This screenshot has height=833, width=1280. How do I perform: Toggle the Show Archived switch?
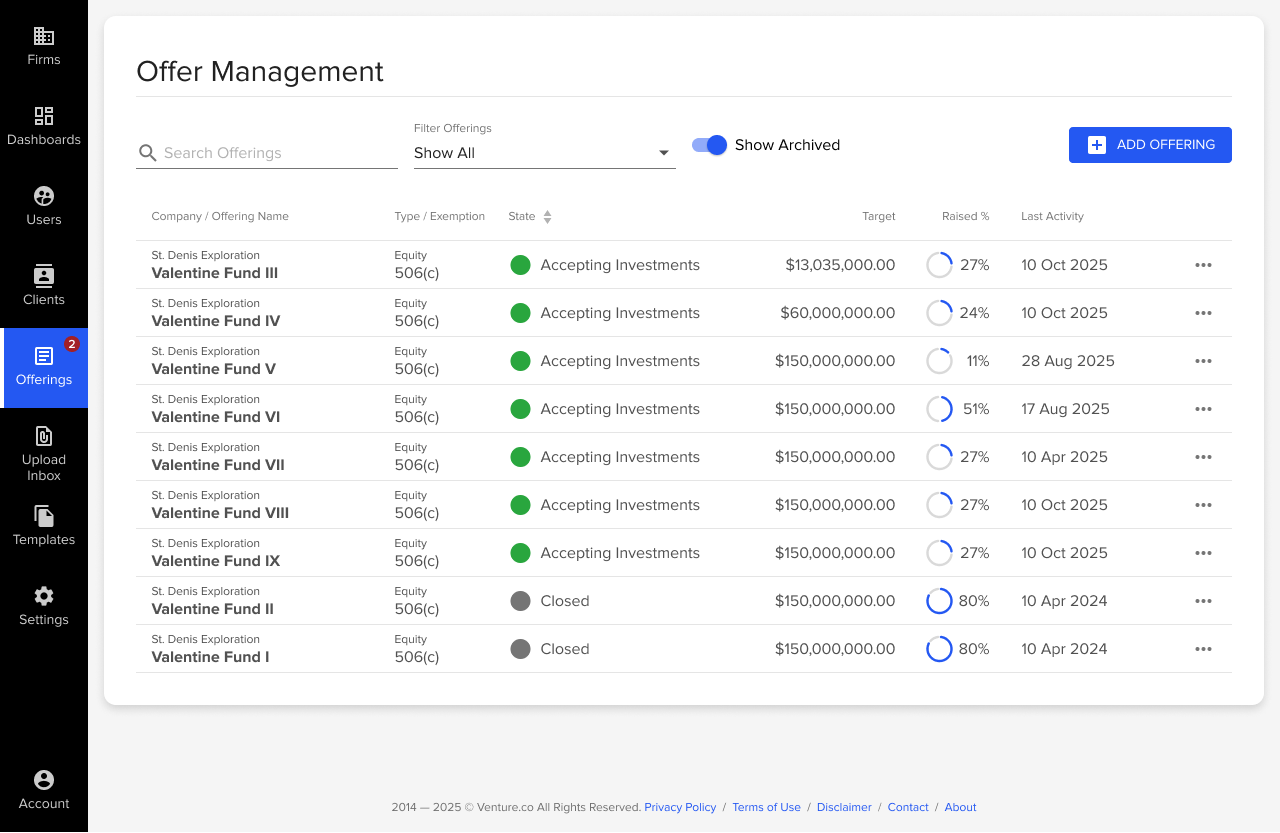point(709,145)
